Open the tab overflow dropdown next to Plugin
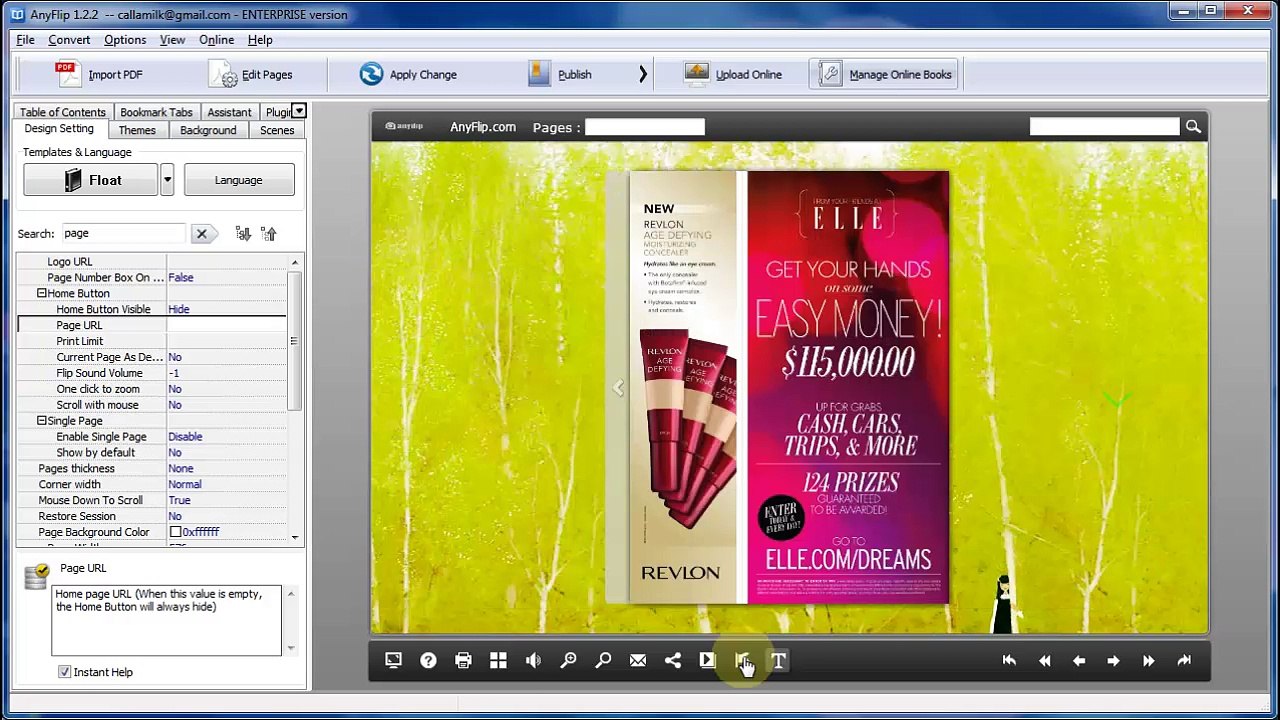The image size is (1280, 720). click(298, 111)
